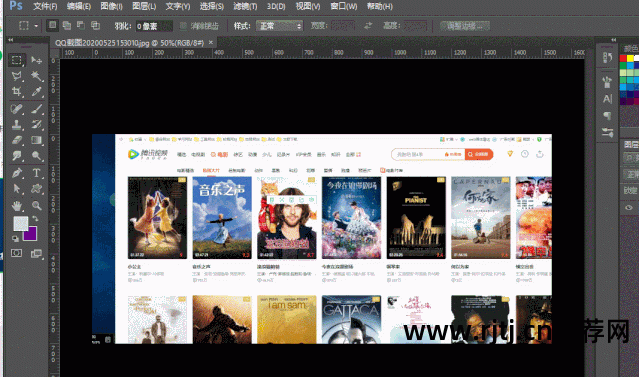Screen dimensions: 639x377
Task: Swap the width and height values
Action: click(x=368, y=26)
